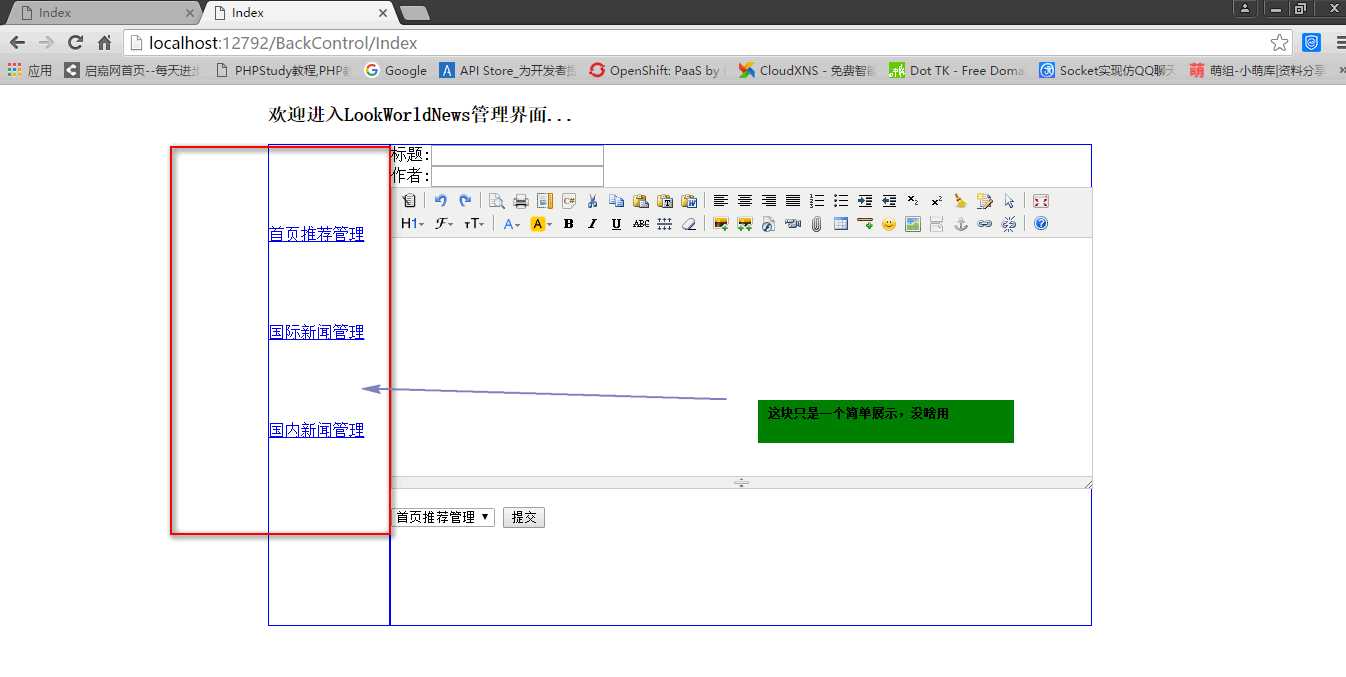This screenshot has width=1346, height=677.
Task: Open the font family dropdown
Action: click(444, 224)
